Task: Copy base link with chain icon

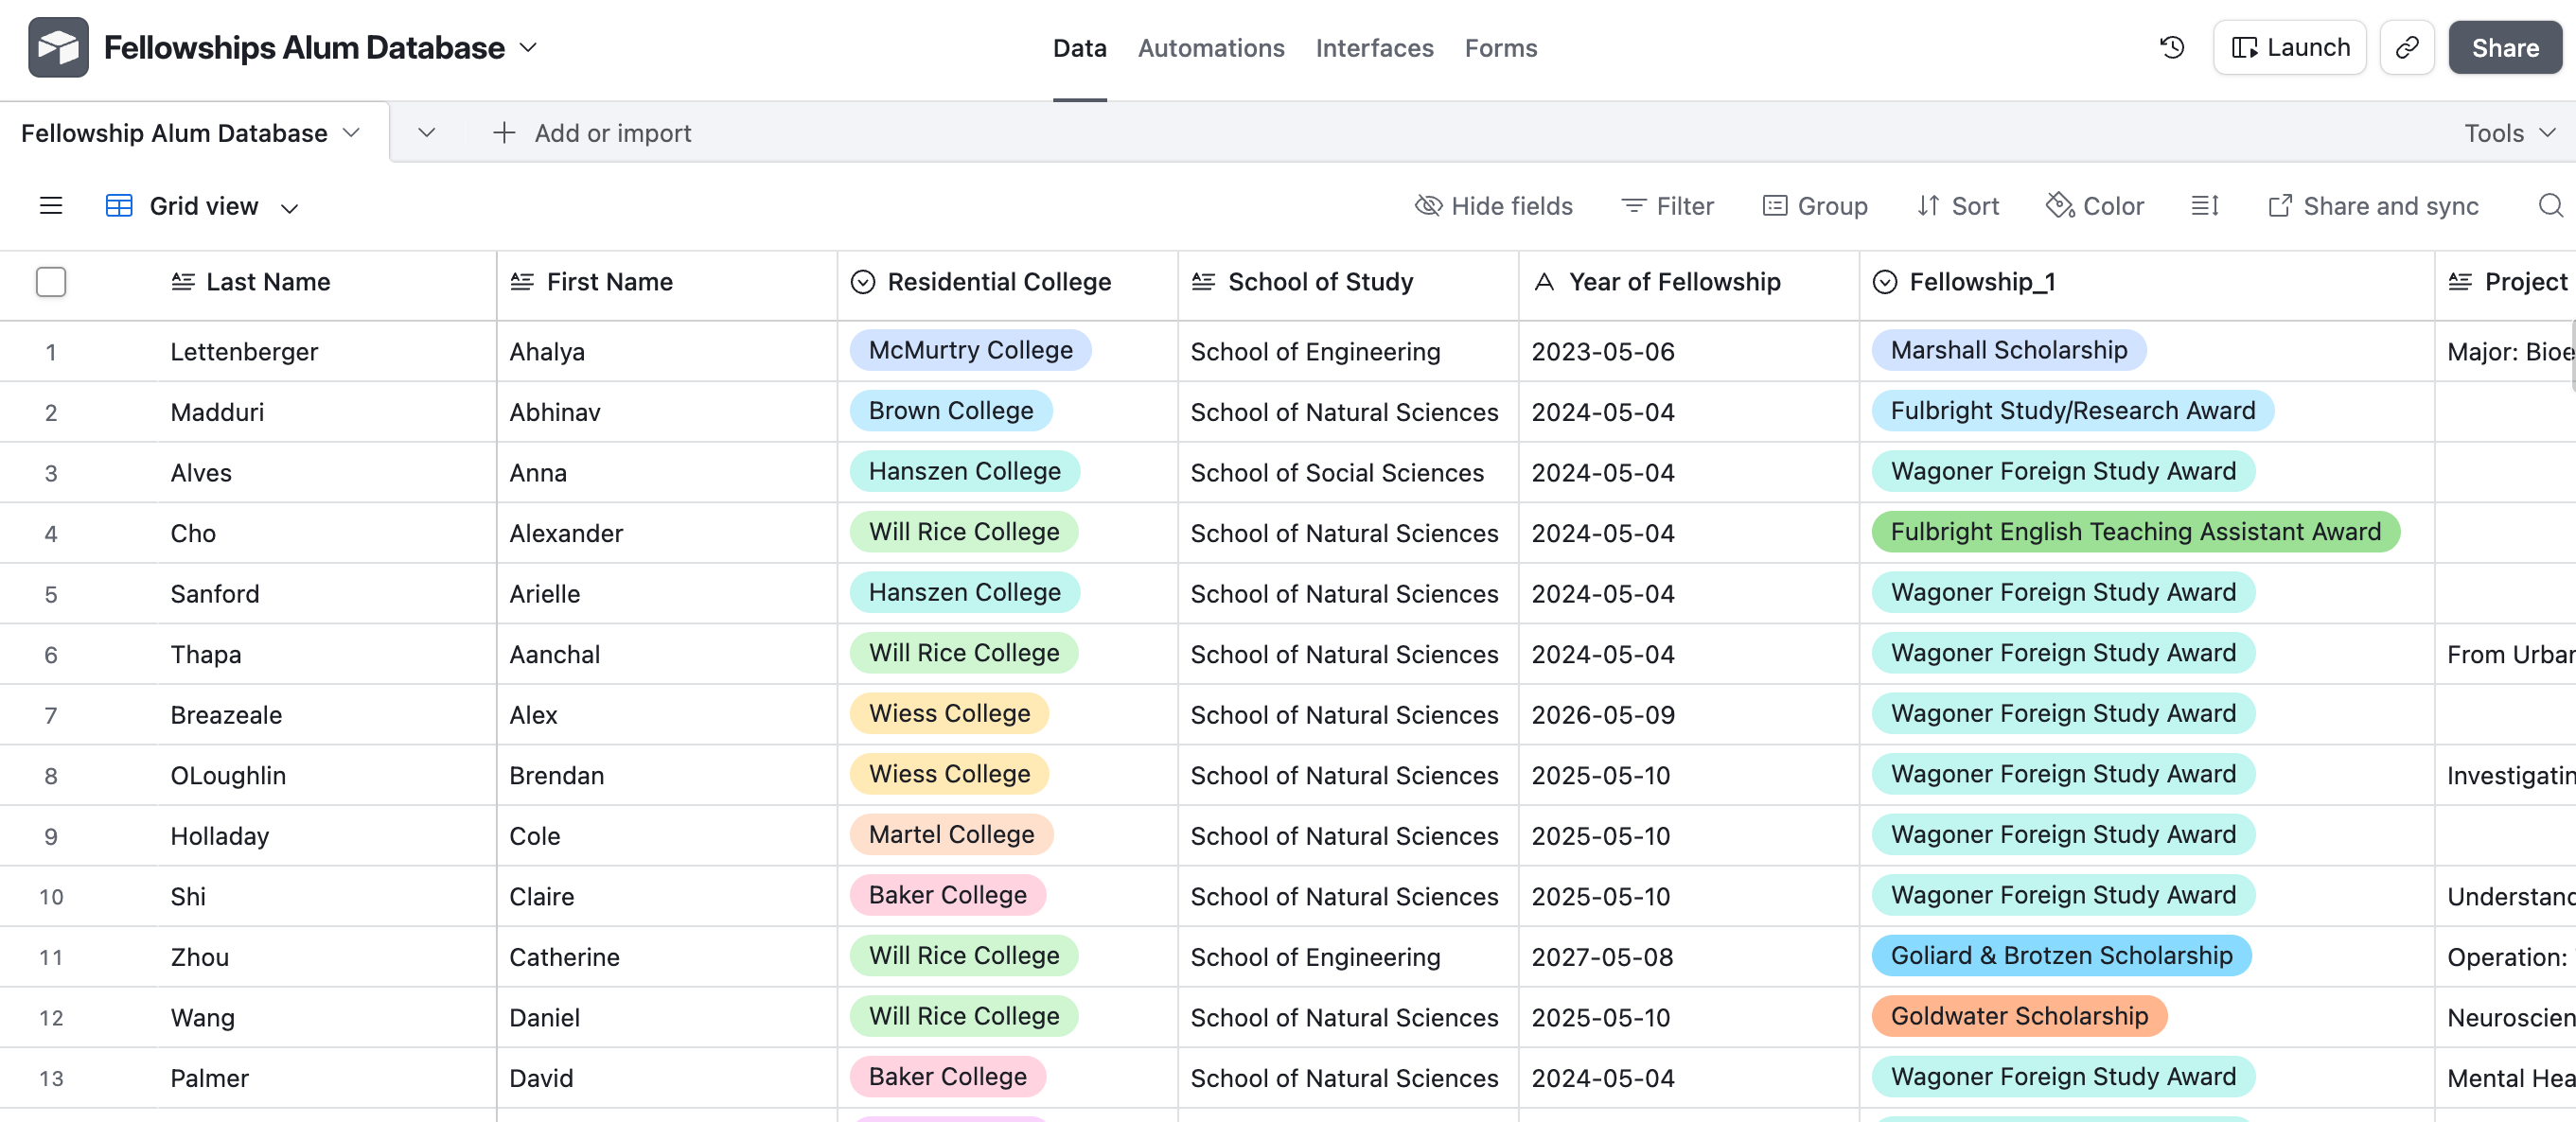Action: pyautogui.click(x=2407, y=47)
